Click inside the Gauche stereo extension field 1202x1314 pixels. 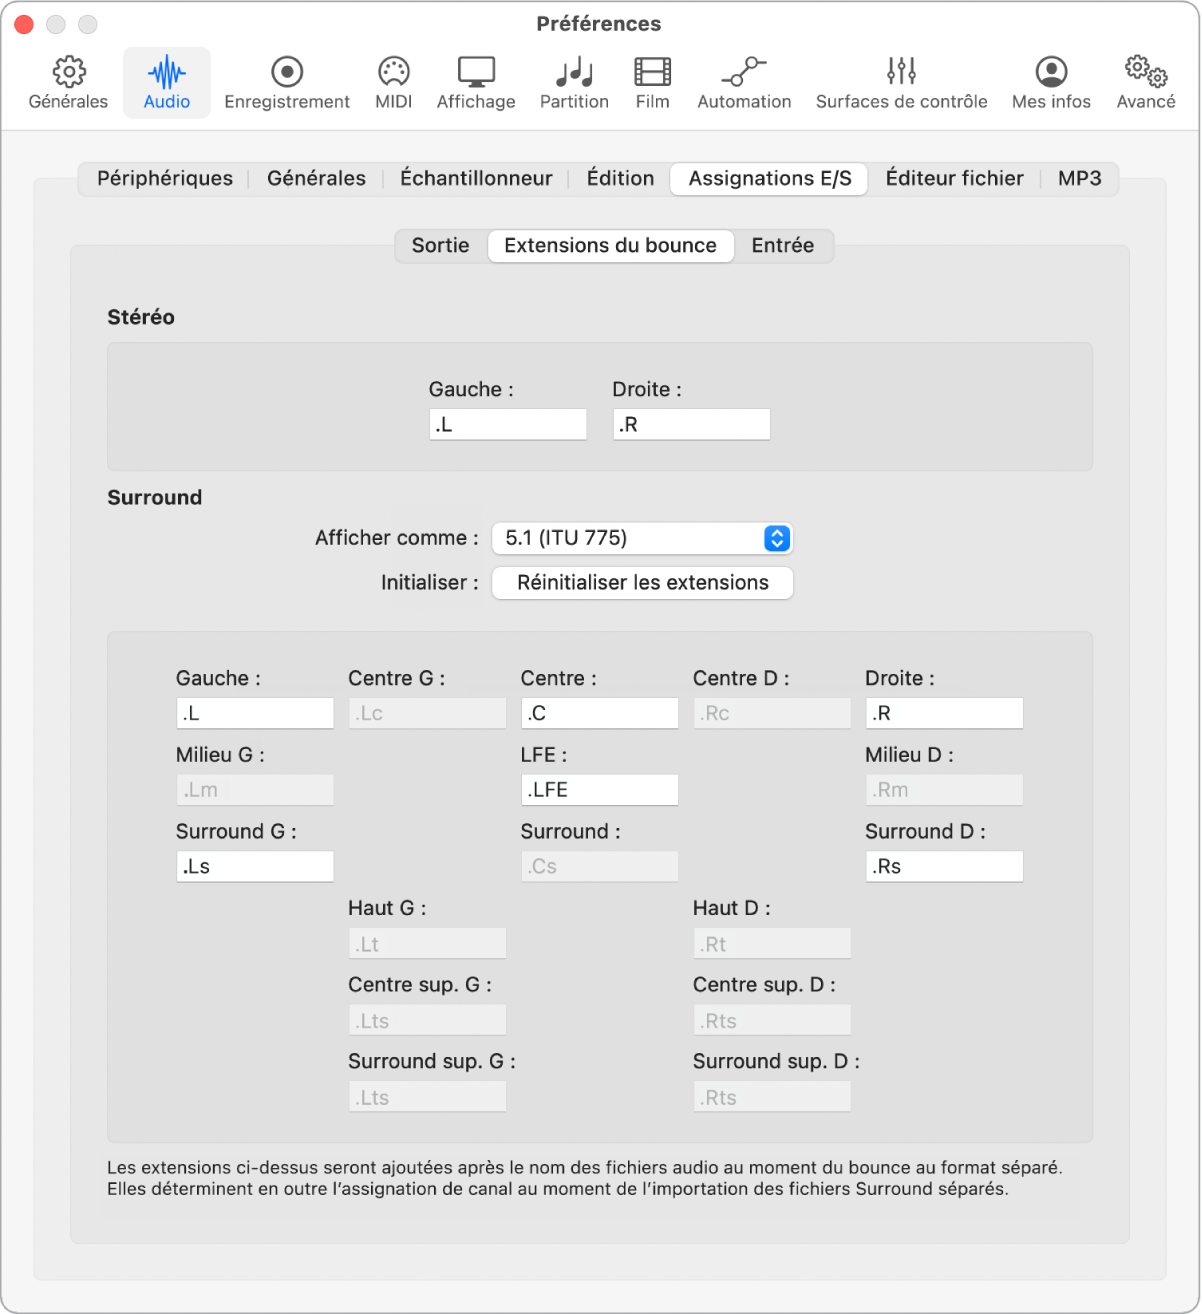[x=507, y=424]
